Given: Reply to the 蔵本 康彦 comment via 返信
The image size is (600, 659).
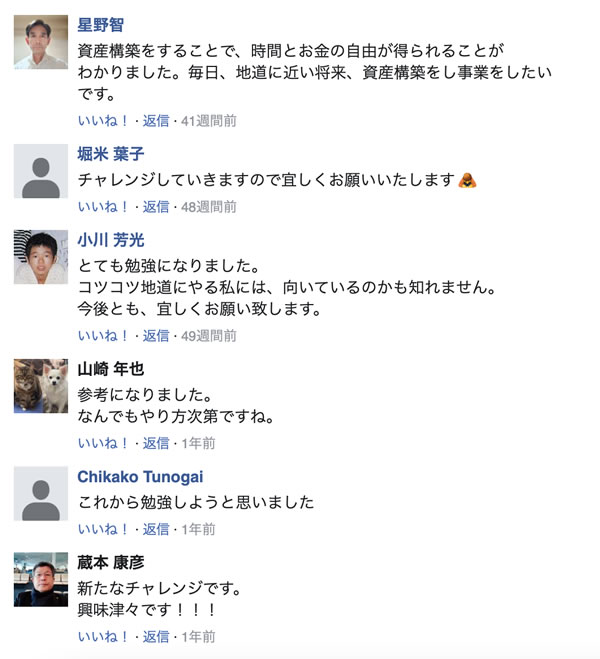Looking at the screenshot, I should [x=156, y=636].
